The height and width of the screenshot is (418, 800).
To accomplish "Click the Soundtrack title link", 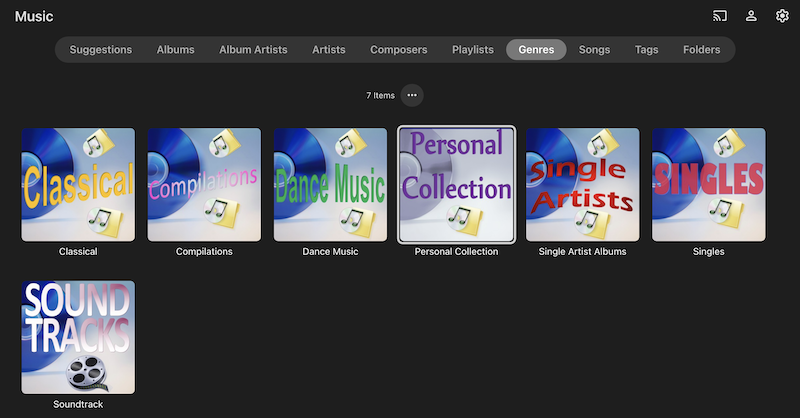I will pyautogui.click(x=78, y=404).
